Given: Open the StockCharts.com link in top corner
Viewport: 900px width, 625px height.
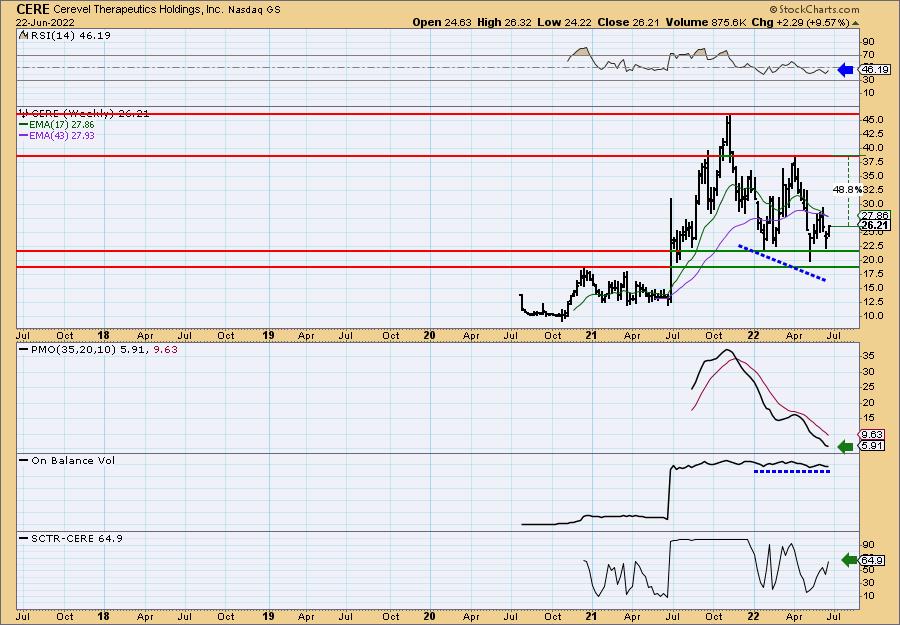Looking at the screenshot, I should pyautogui.click(x=814, y=9).
